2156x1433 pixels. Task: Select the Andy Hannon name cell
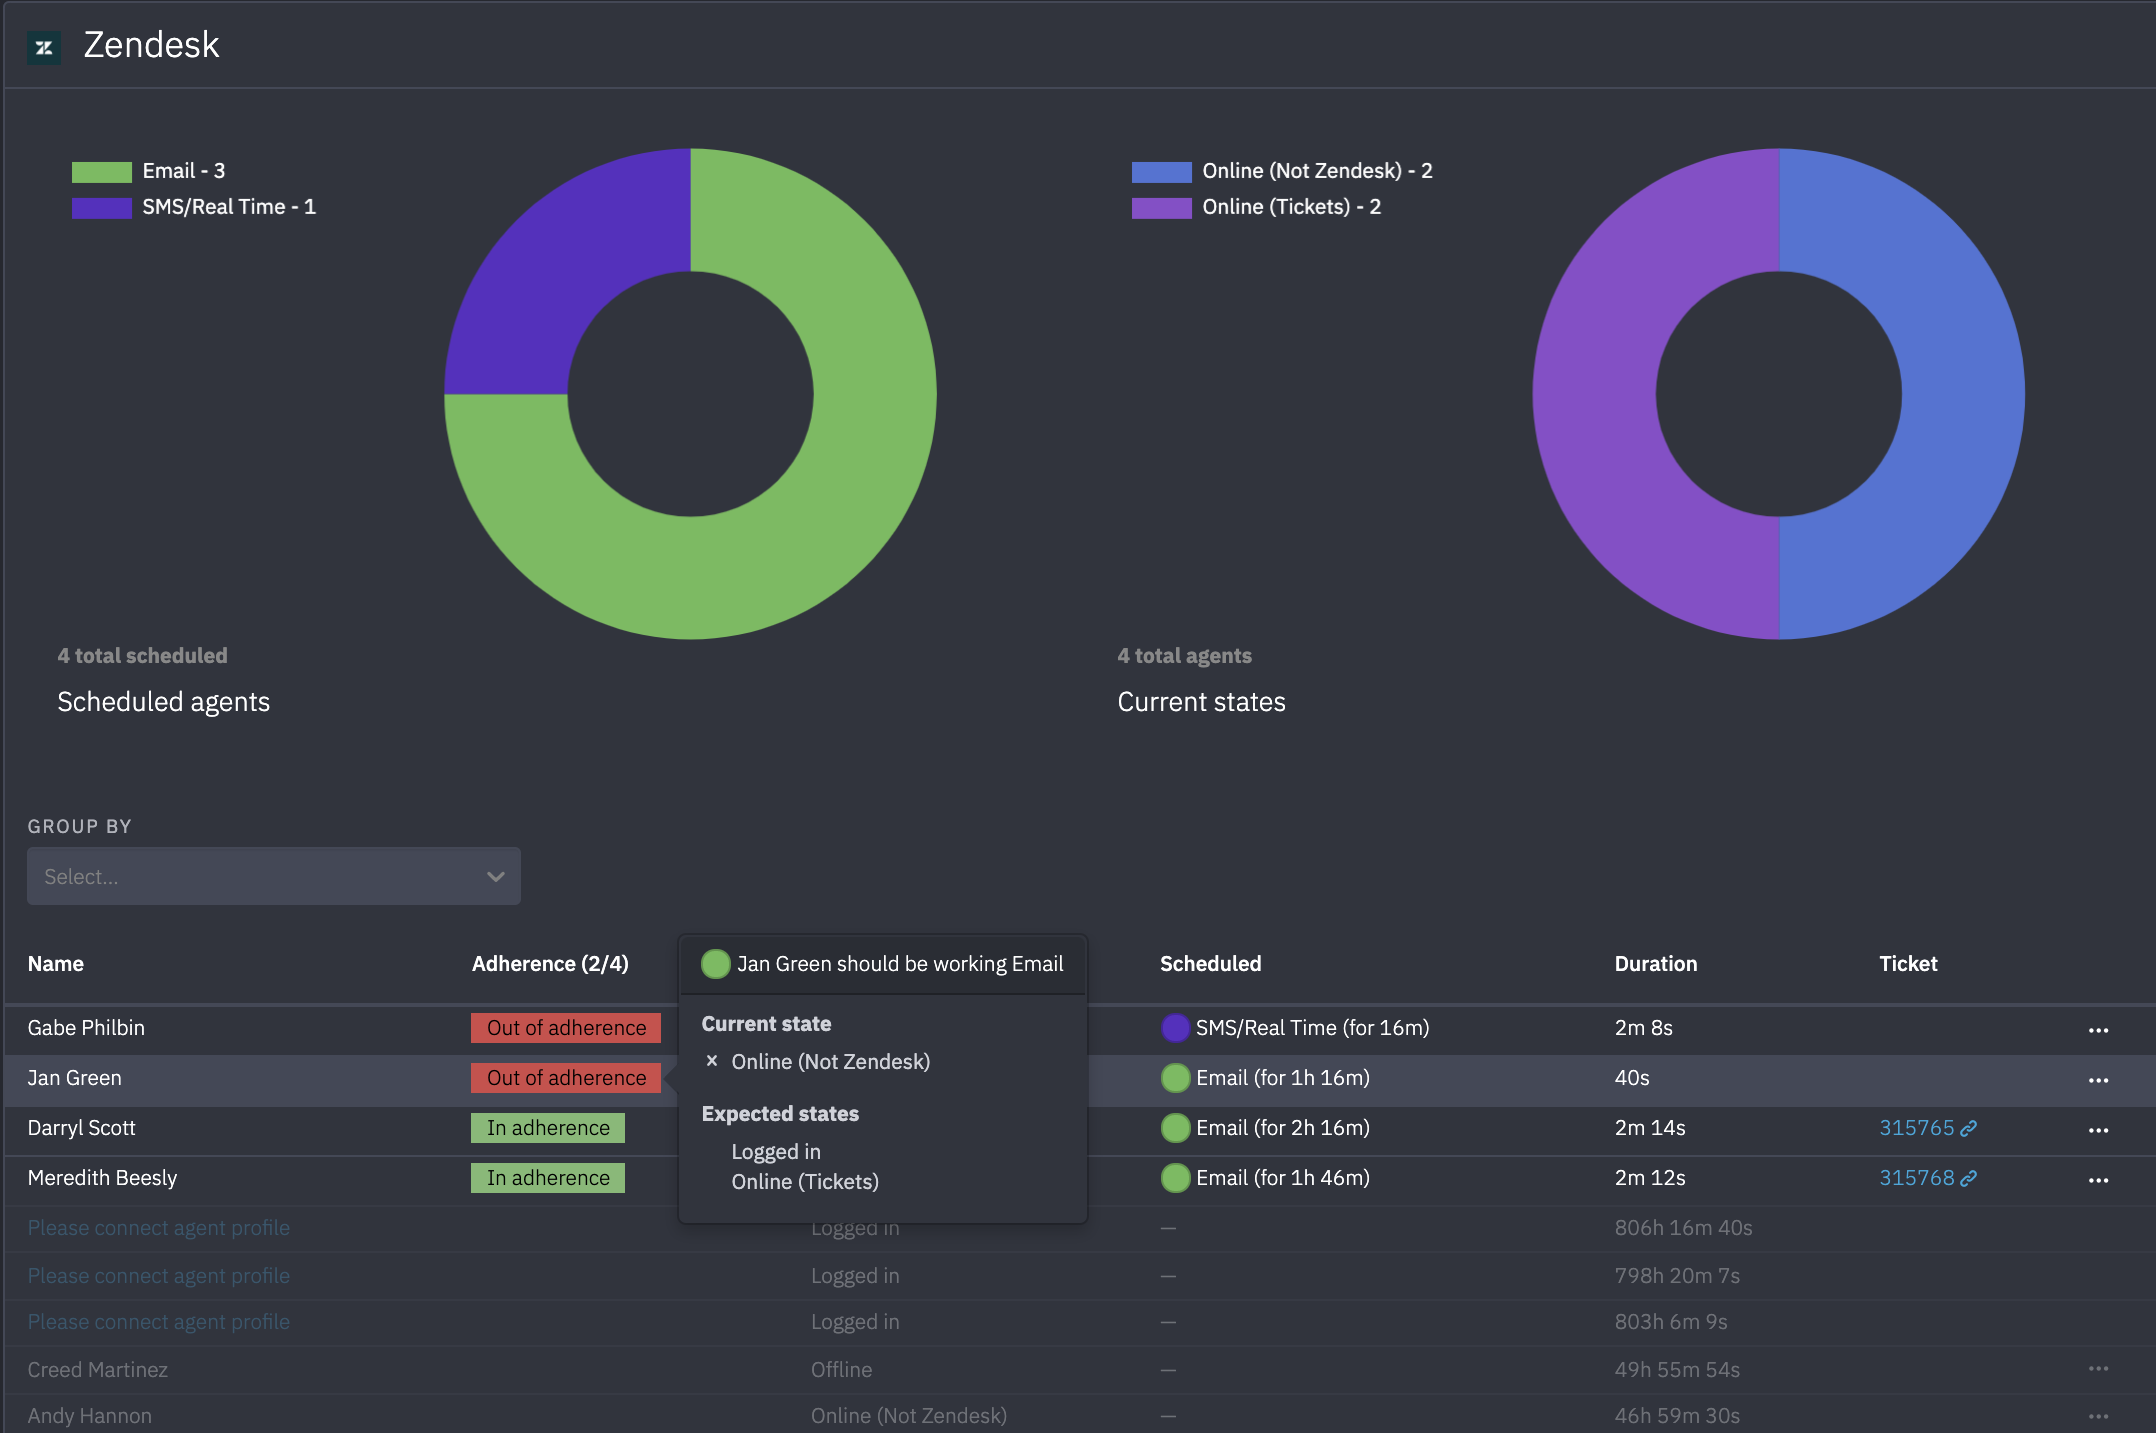click(x=90, y=1416)
